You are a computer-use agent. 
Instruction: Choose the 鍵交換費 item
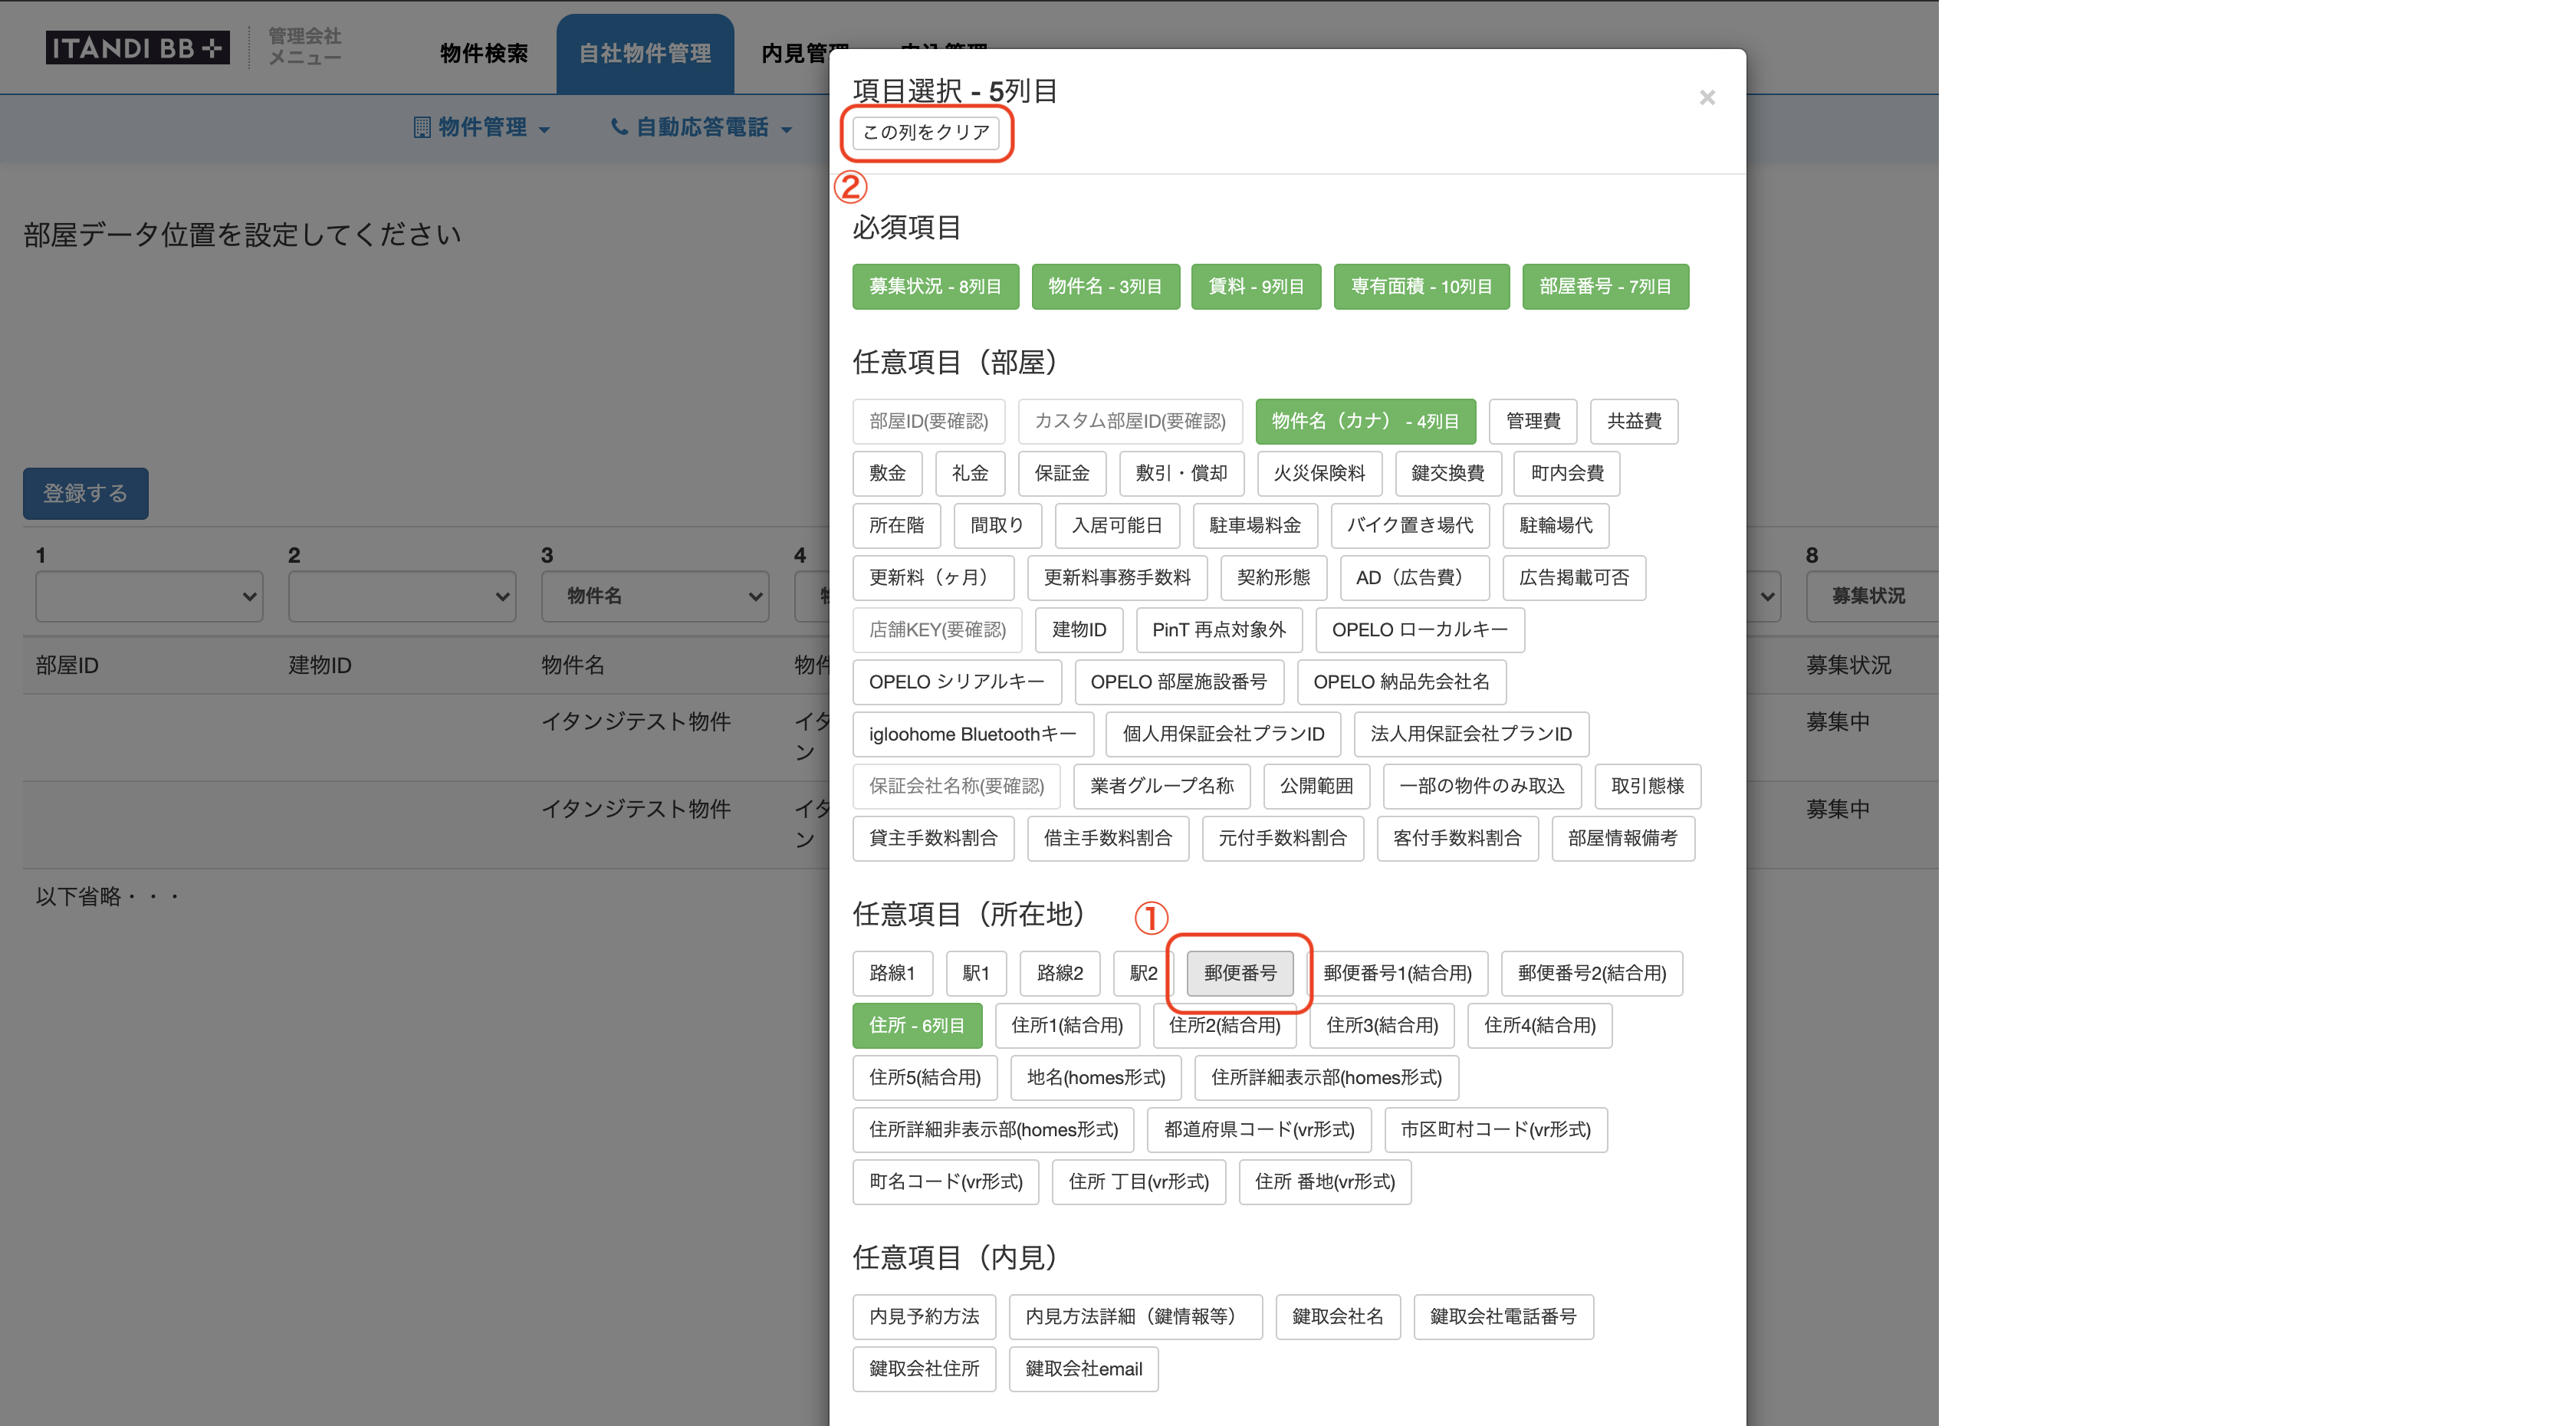[x=1448, y=473]
